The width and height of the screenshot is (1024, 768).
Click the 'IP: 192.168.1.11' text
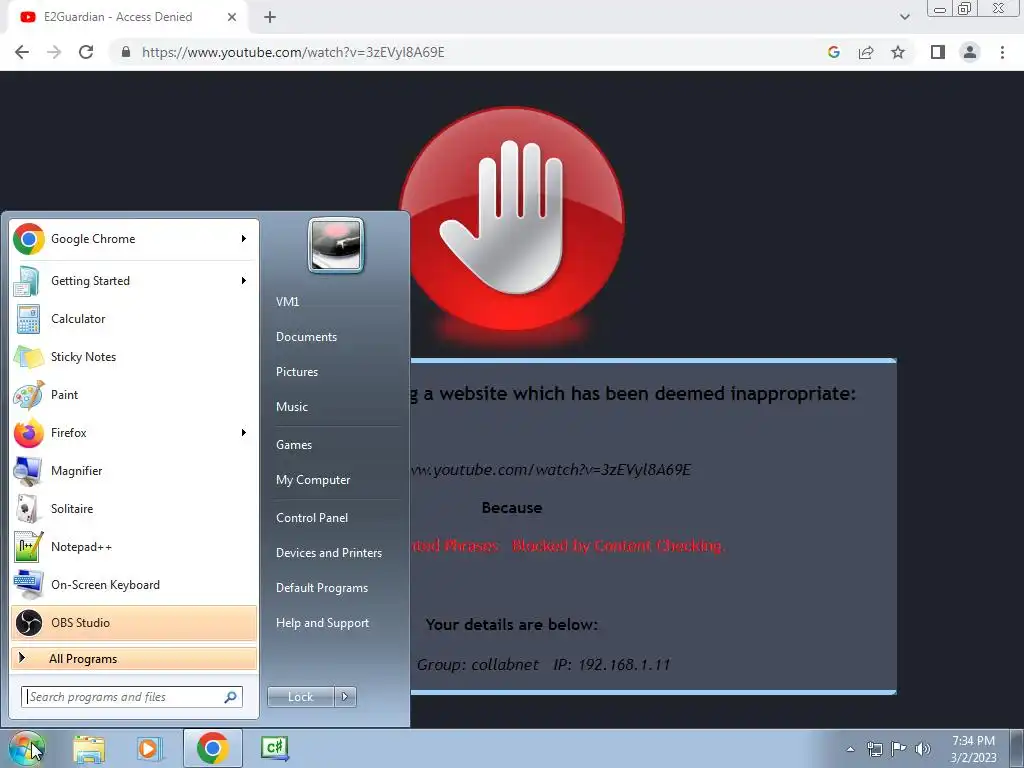click(x=612, y=665)
